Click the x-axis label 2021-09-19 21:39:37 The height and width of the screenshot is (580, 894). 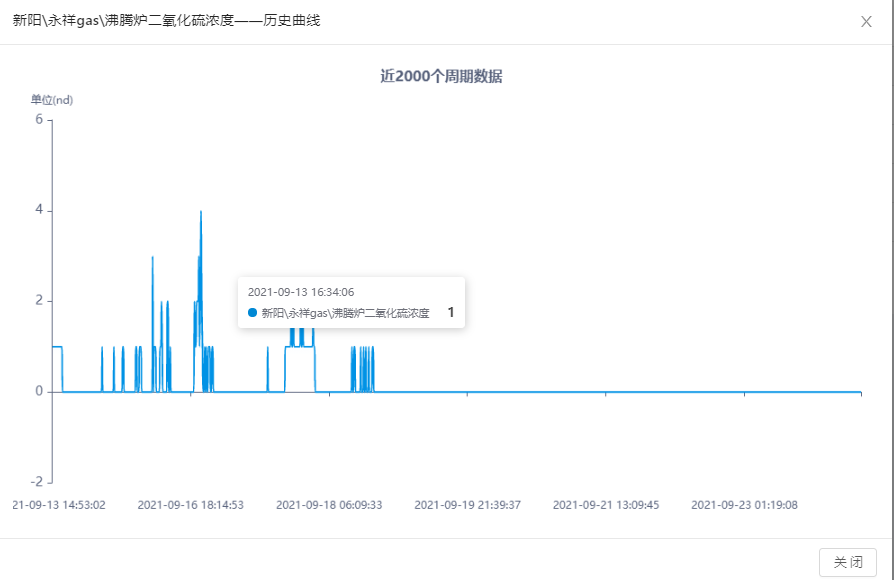[467, 505]
